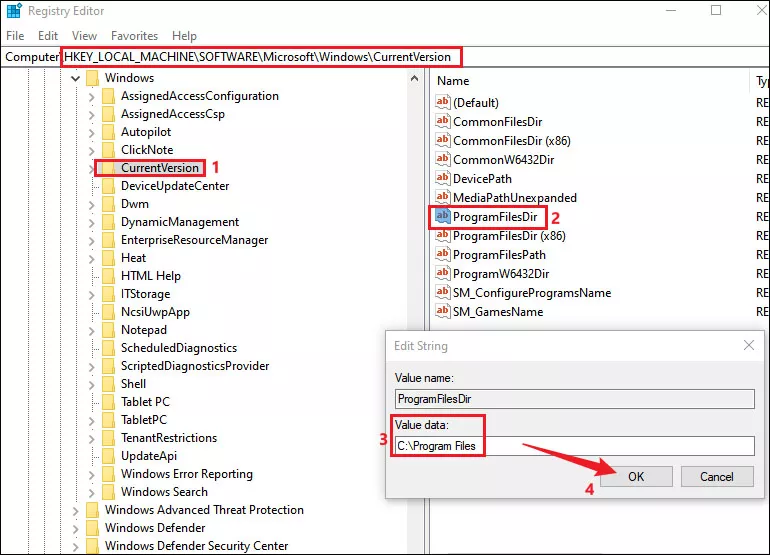Select the CurrentVersion key
Screen dimensions: 770x555
(160, 168)
